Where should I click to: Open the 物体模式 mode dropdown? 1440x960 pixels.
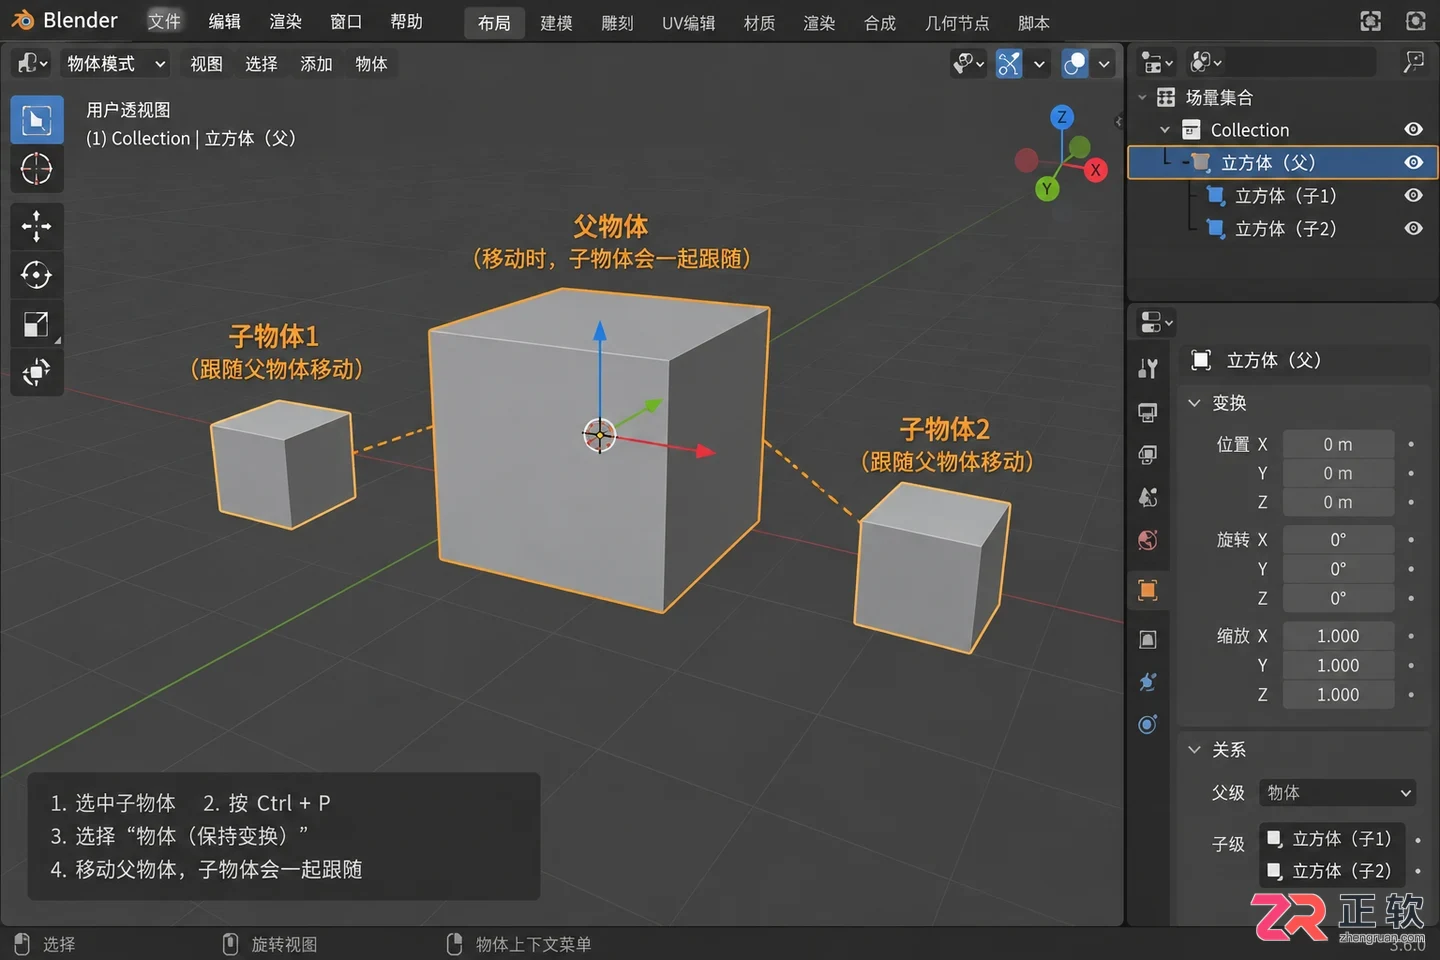coord(113,64)
